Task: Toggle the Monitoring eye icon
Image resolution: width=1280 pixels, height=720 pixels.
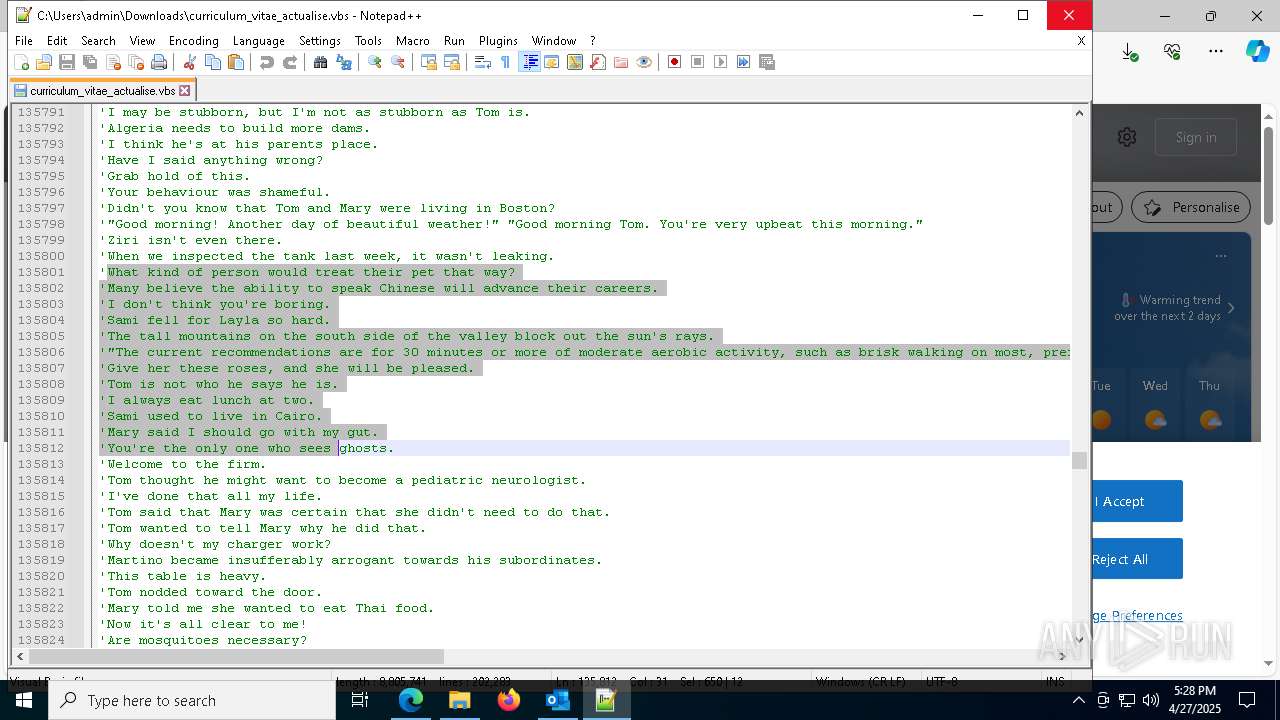Action: [x=644, y=62]
